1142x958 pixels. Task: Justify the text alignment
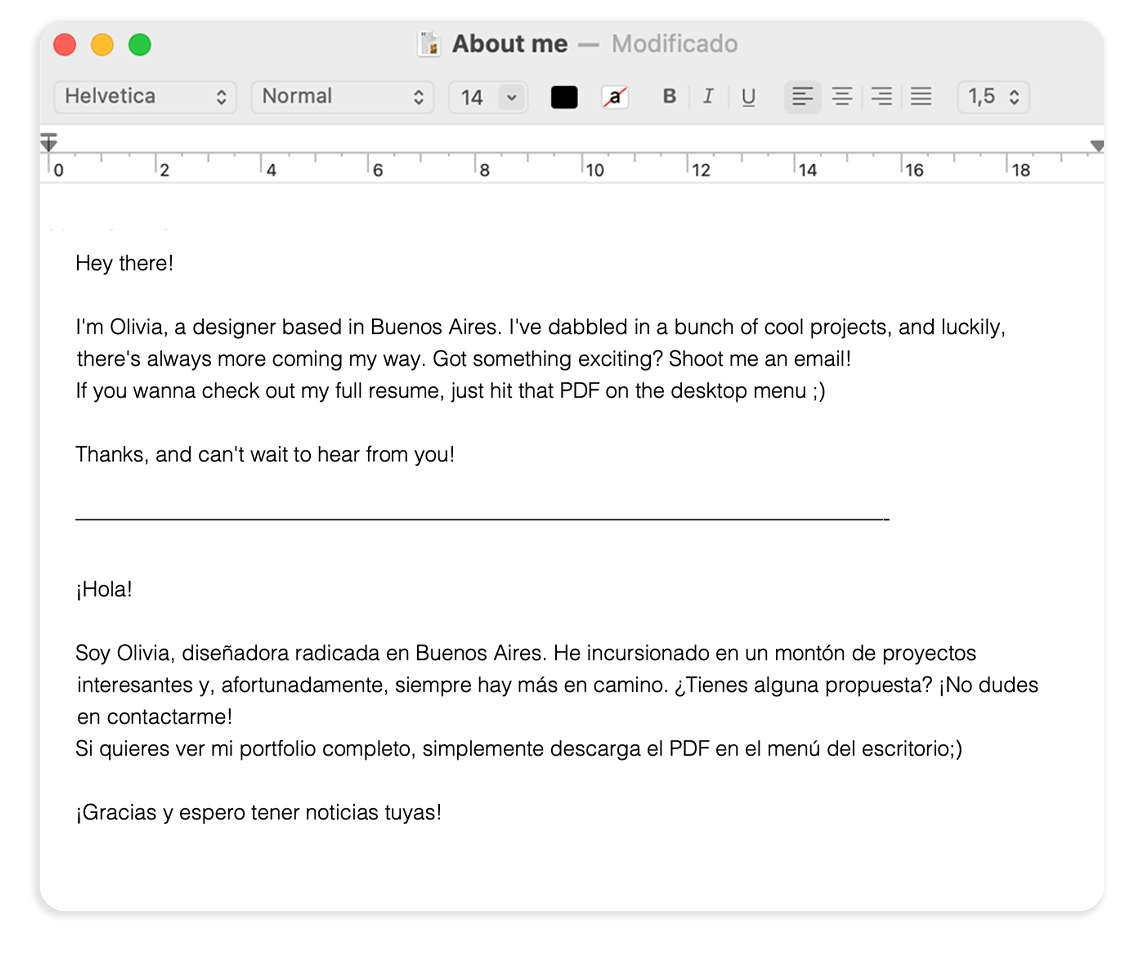921,96
